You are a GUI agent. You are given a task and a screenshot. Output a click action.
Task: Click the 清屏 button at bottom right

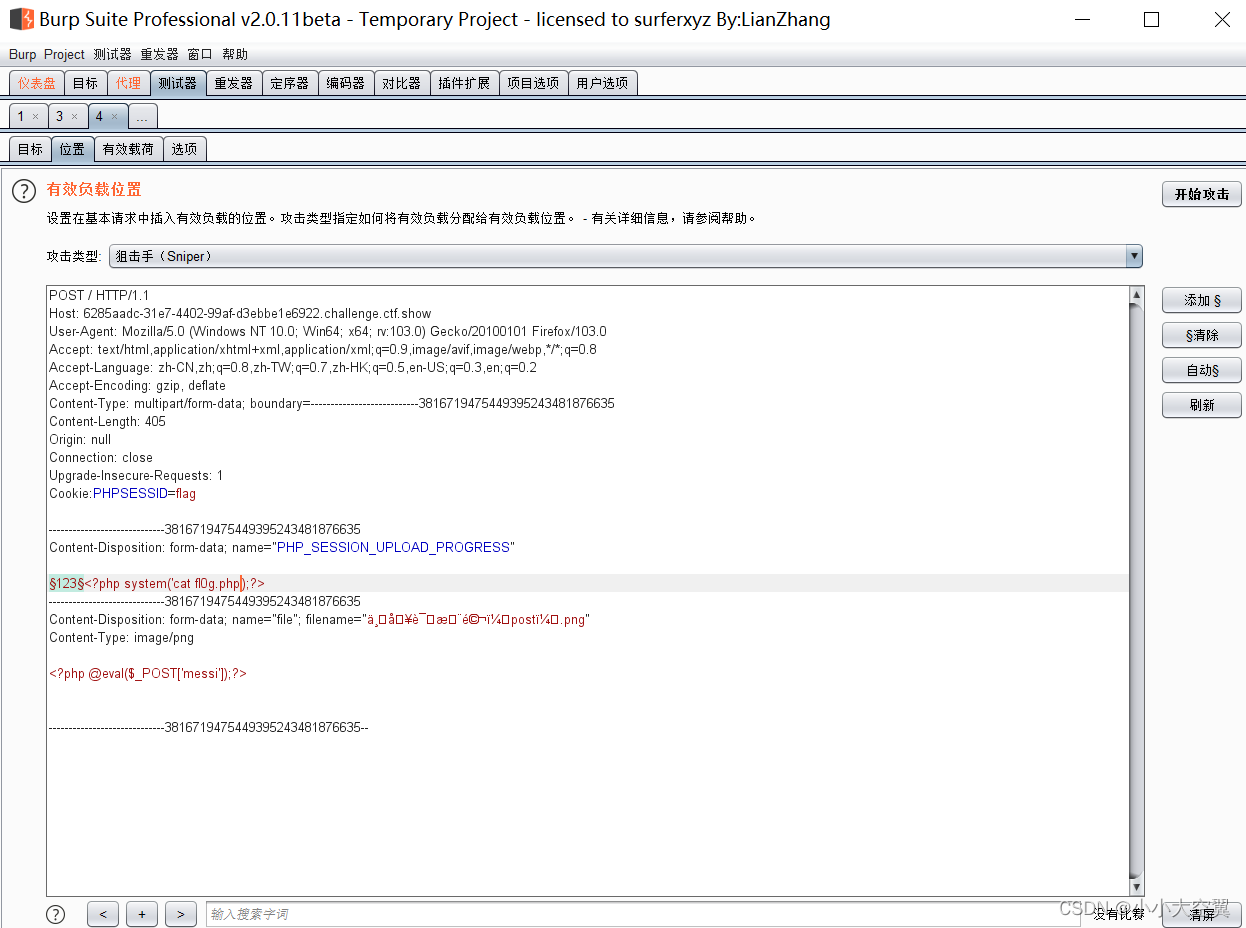click(x=1202, y=914)
